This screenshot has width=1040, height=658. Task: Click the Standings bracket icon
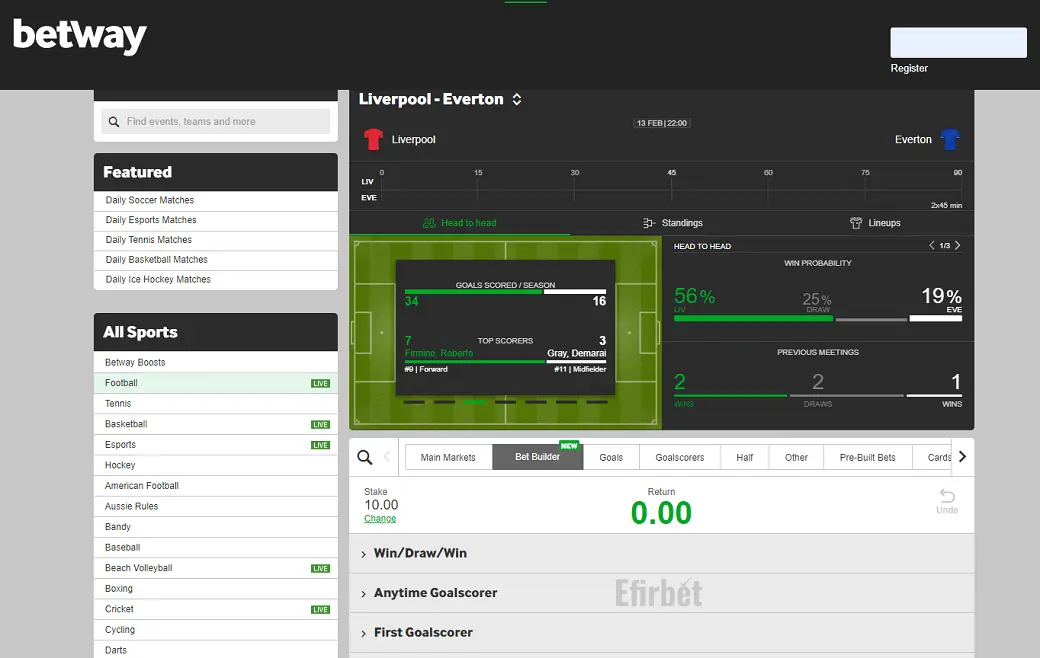click(x=649, y=223)
